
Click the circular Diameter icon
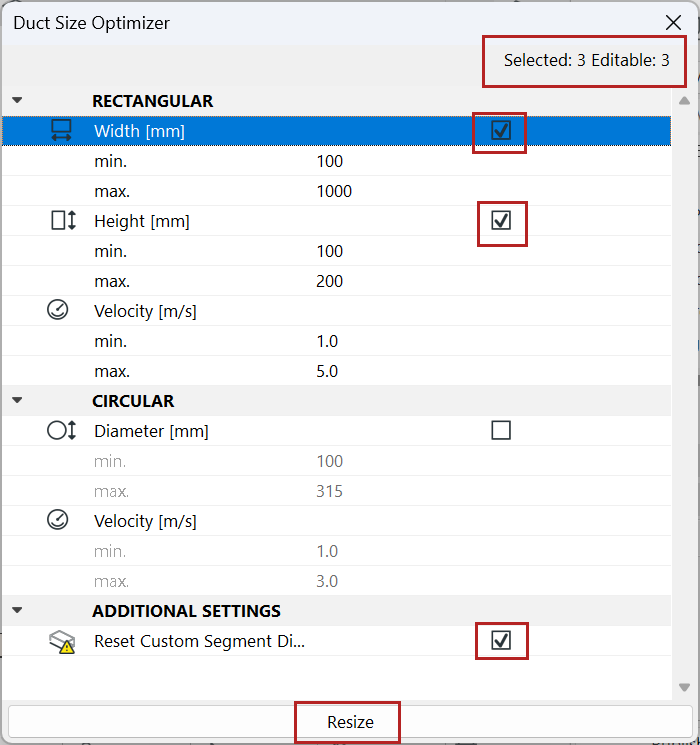point(62,431)
